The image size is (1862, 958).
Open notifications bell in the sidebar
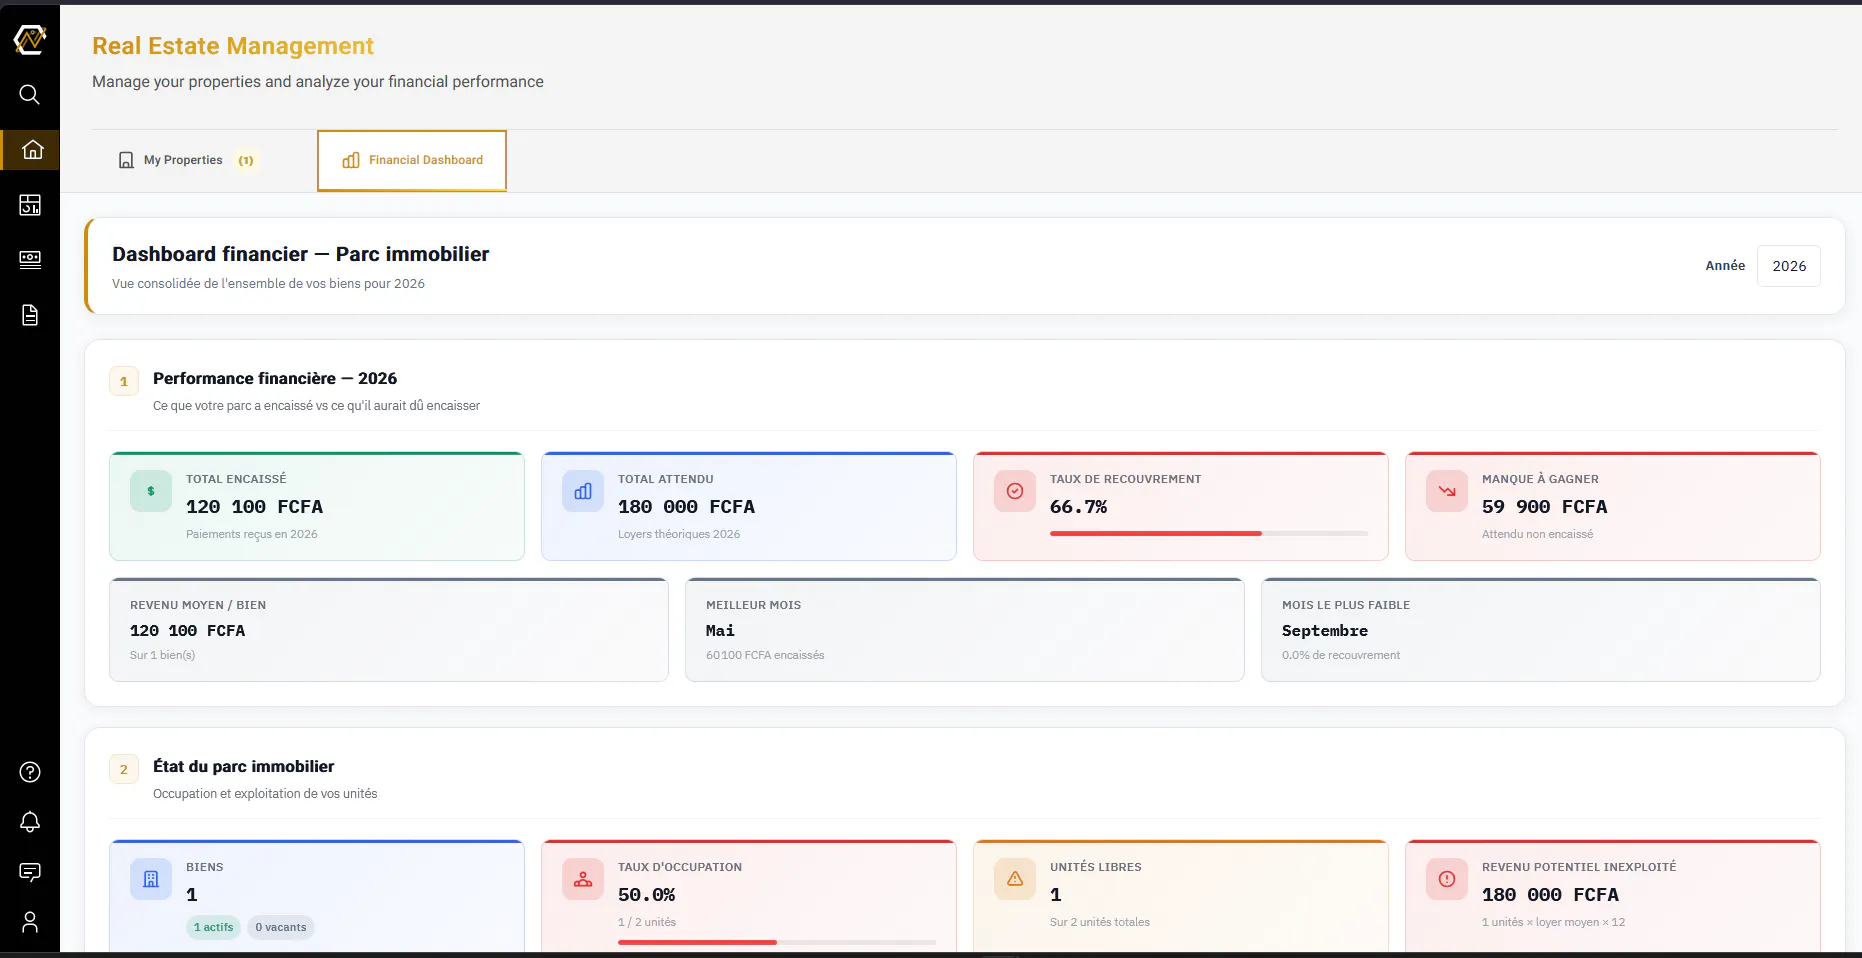pos(30,822)
